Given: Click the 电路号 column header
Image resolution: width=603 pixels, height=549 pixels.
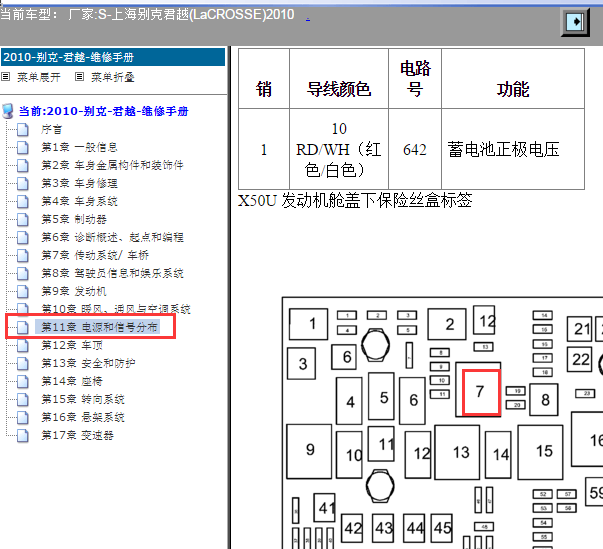Looking at the screenshot, I should 415,79.
